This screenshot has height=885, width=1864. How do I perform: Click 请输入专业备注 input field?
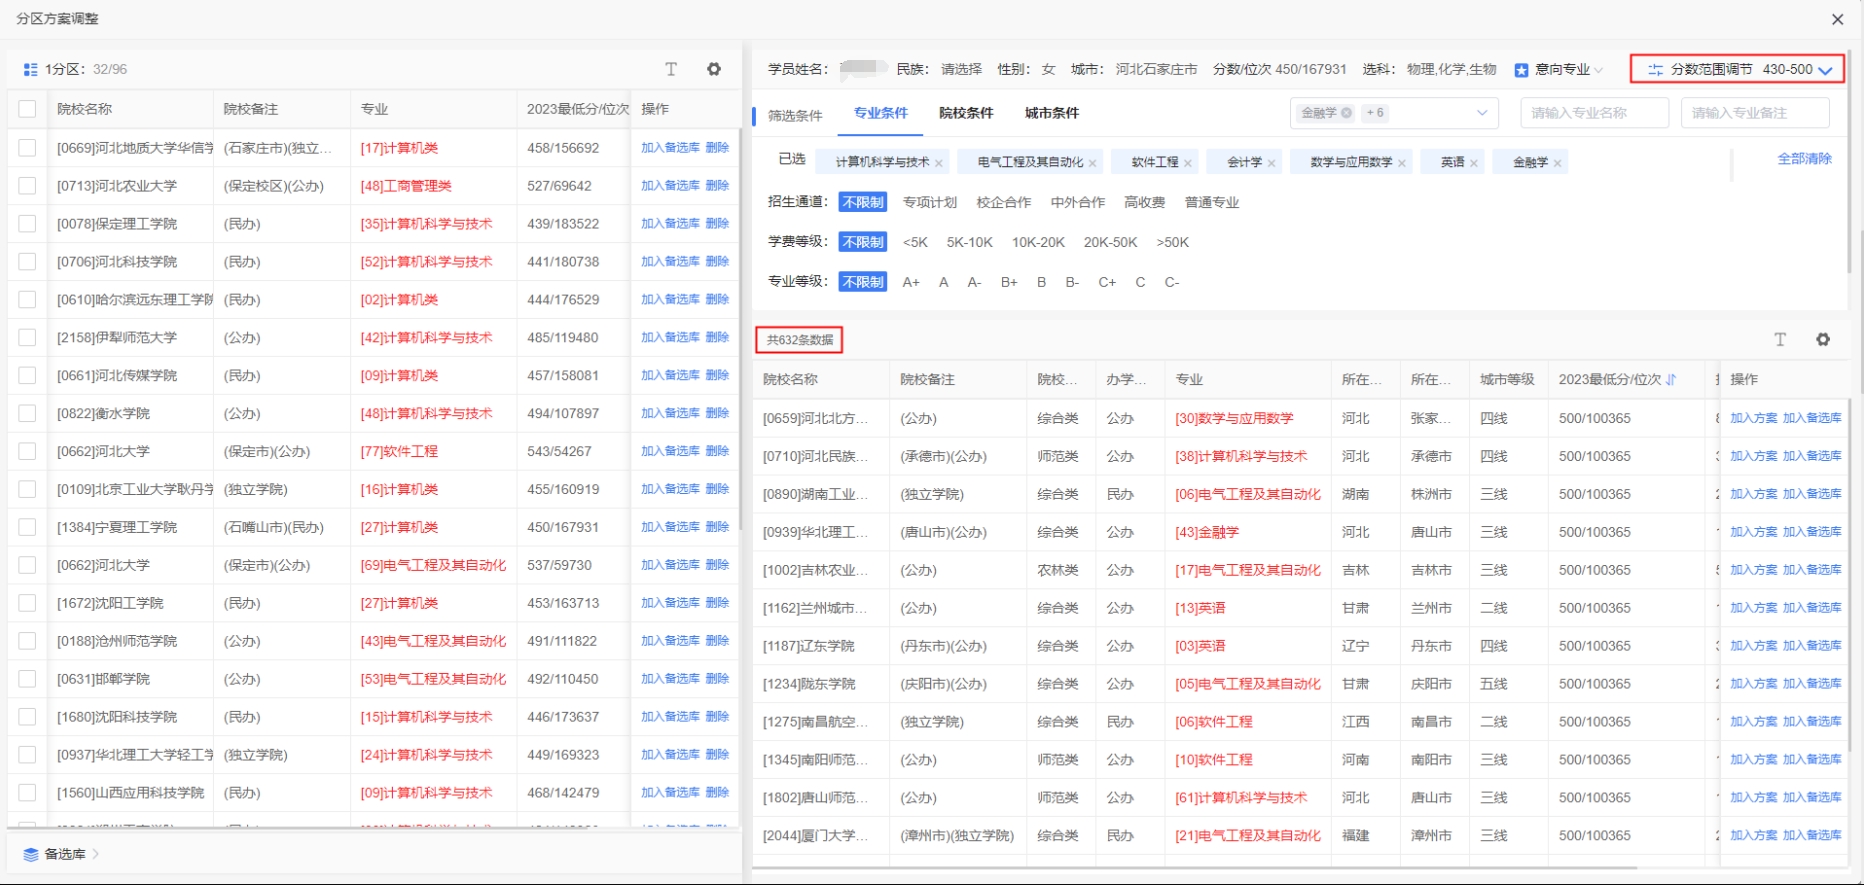[1755, 113]
